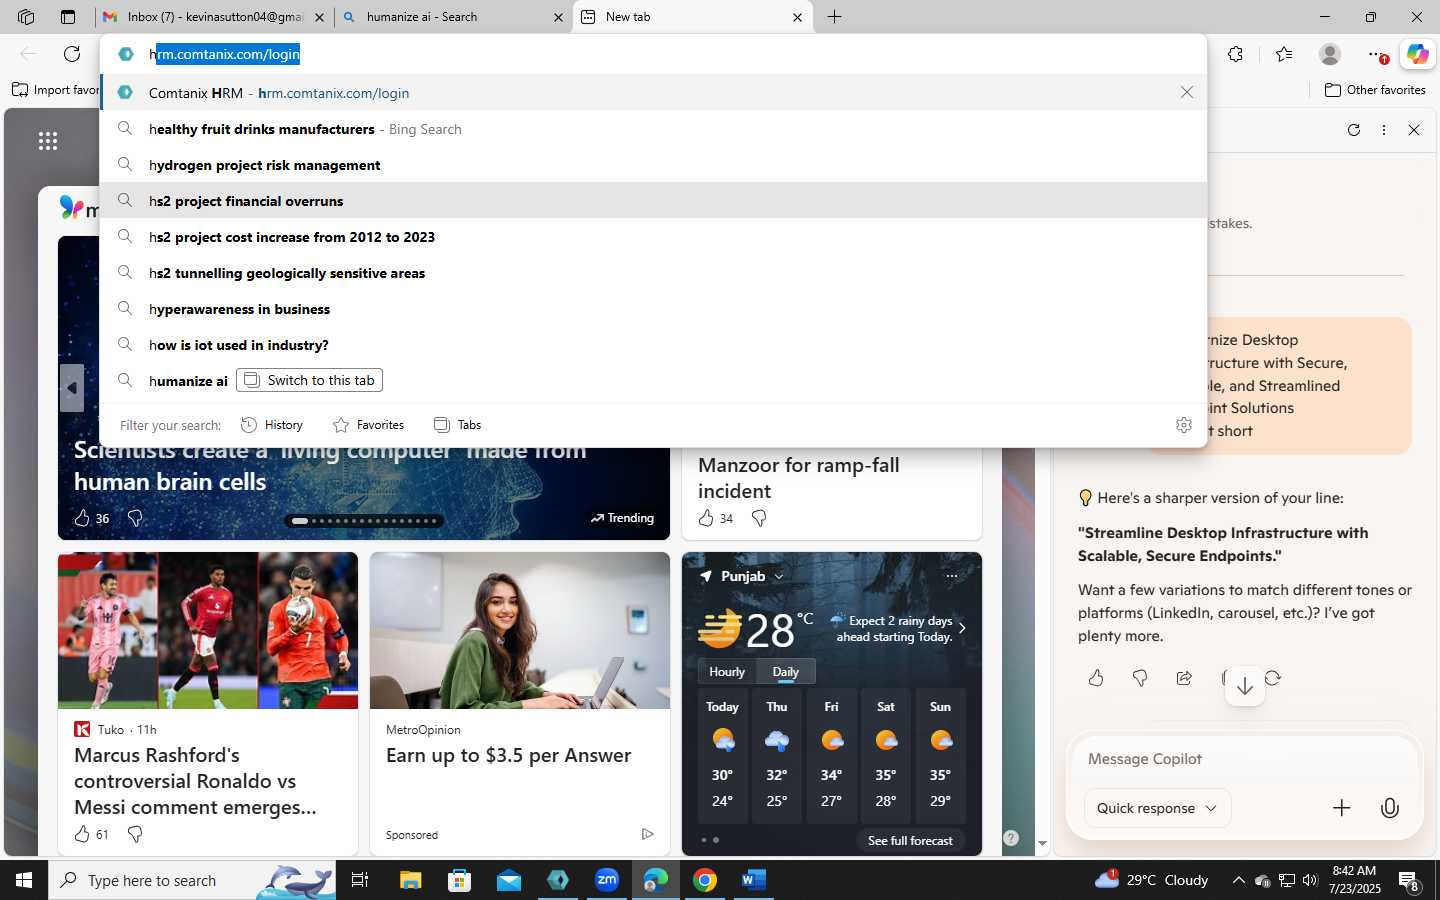This screenshot has width=1440, height=900.
Task: Pick hs2 project financial overruns suggestion
Action: [653, 201]
